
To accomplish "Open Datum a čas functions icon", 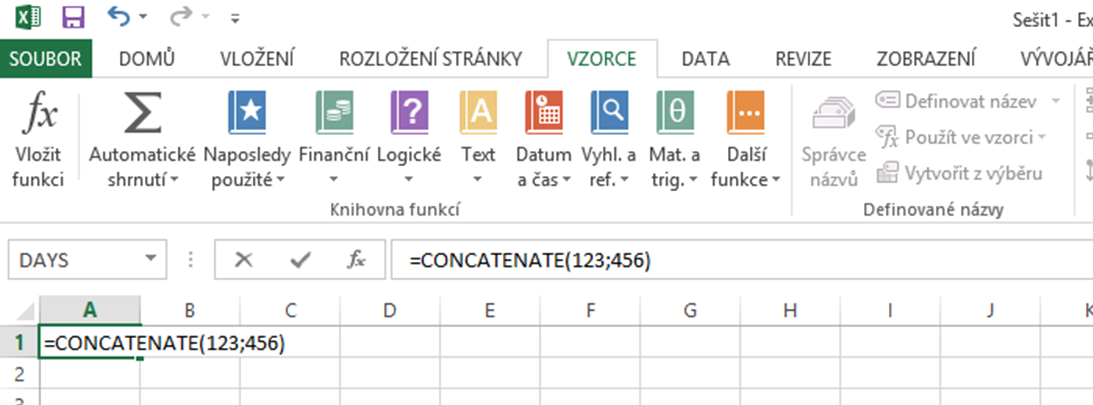I will pos(544,113).
